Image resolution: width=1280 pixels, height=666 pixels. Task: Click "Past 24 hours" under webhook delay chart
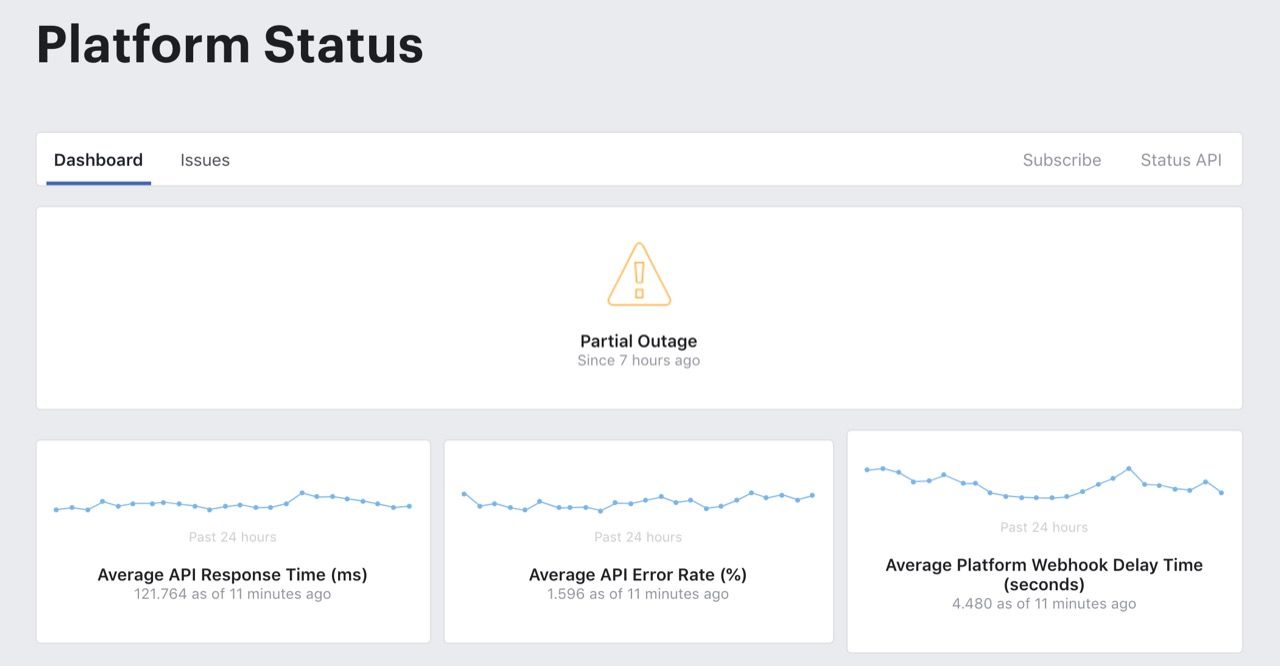1044,527
